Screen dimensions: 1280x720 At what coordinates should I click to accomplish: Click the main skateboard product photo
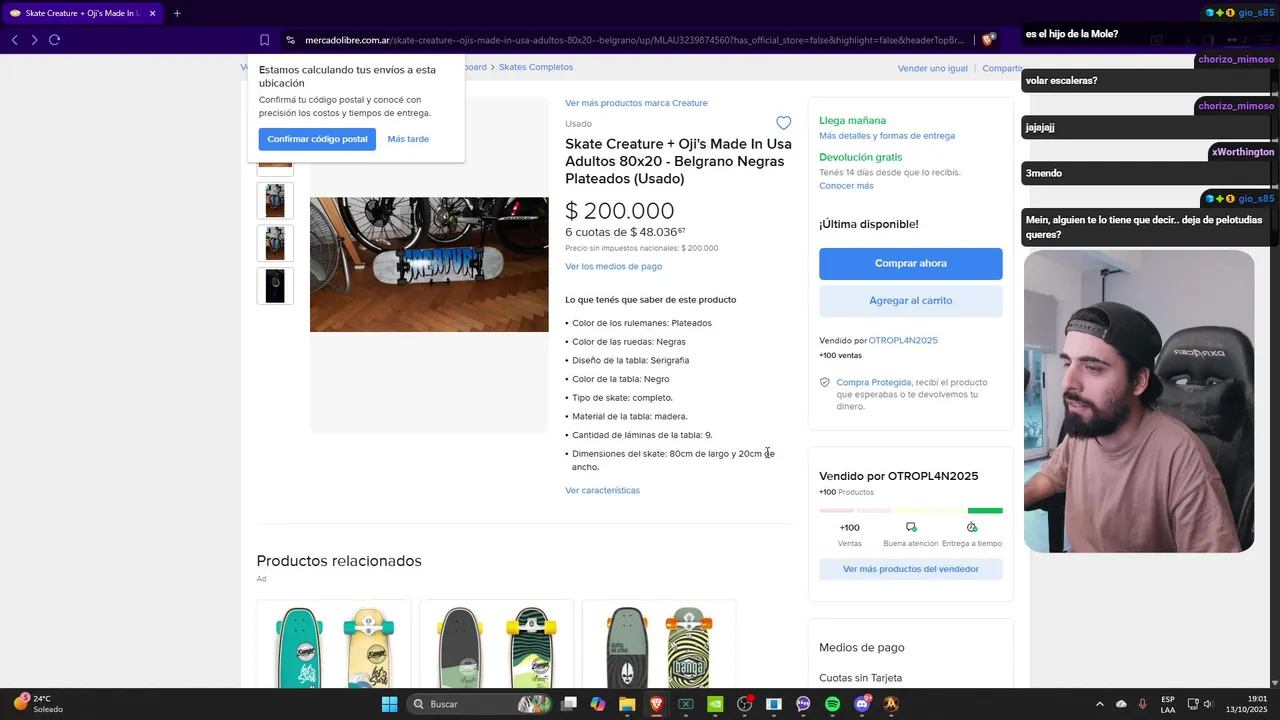(x=429, y=264)
